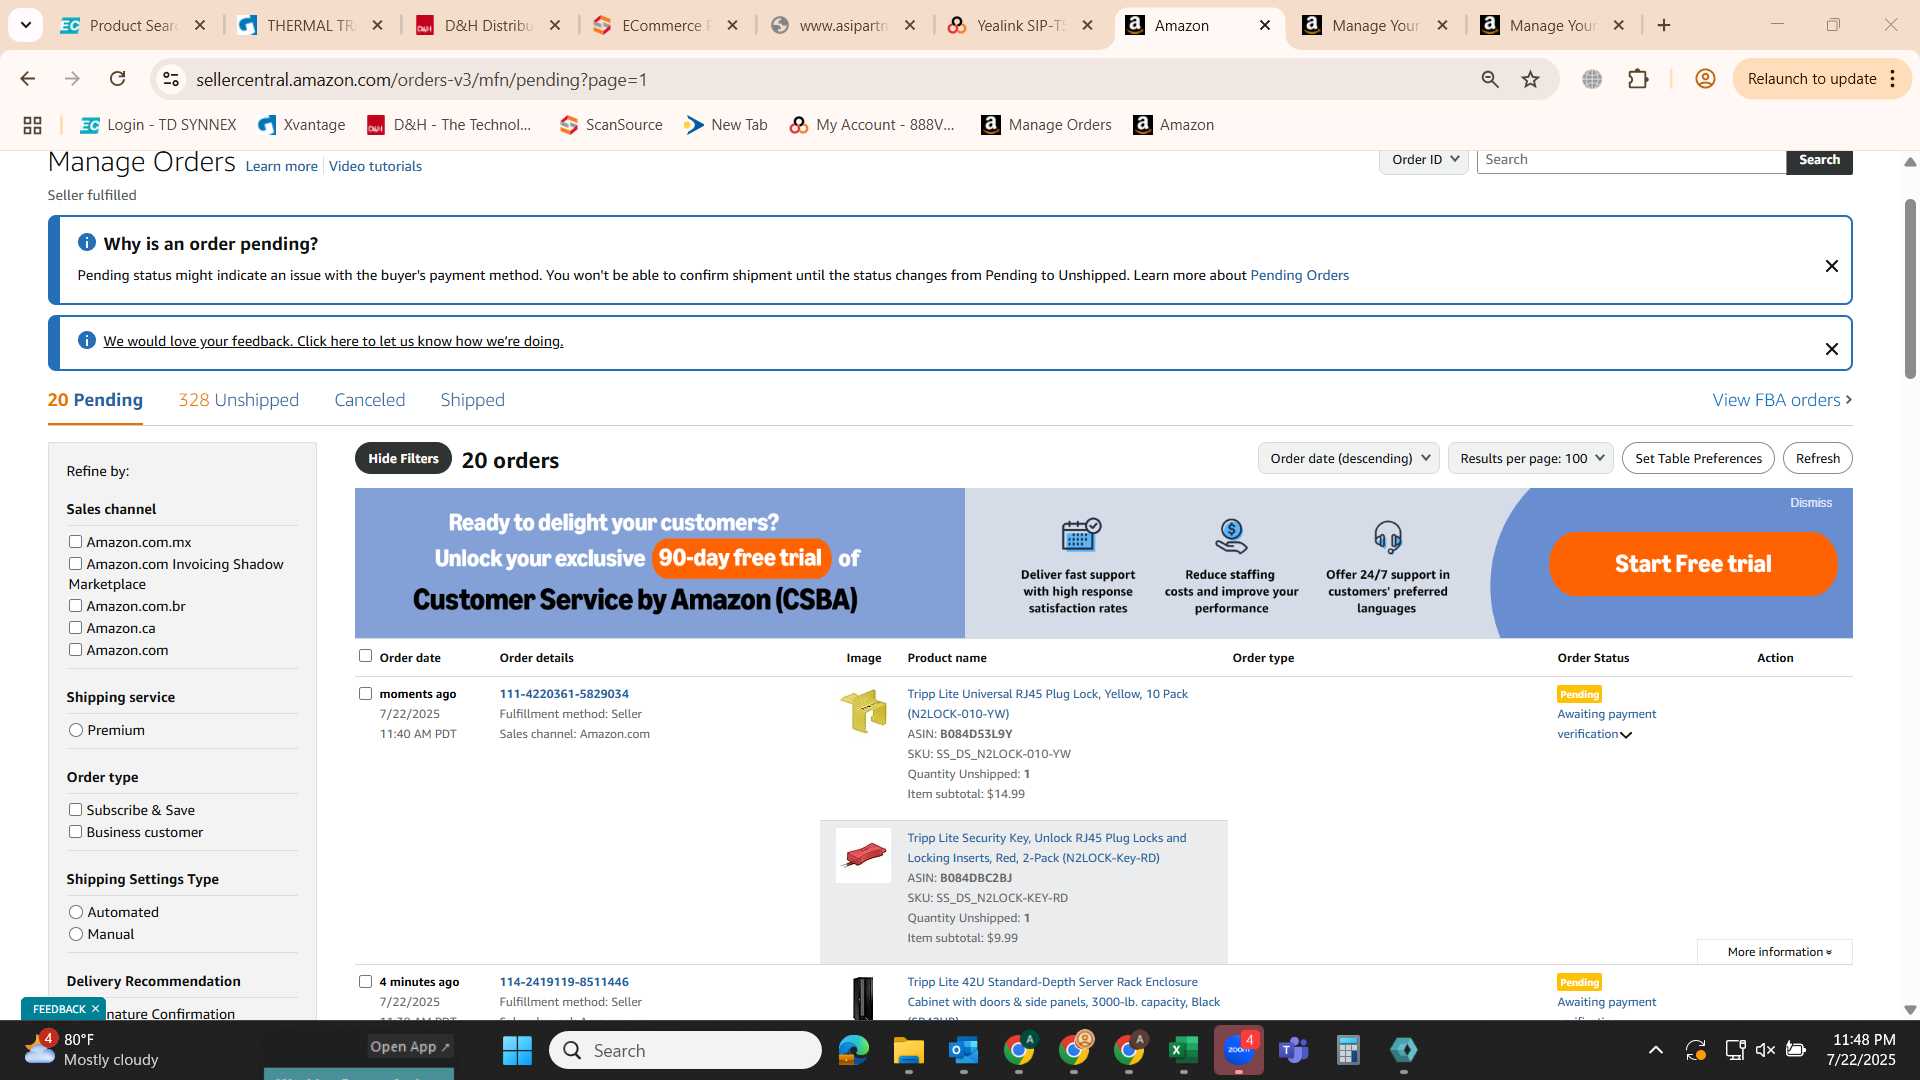Select Automated shipping settings type

click(76, 912)
